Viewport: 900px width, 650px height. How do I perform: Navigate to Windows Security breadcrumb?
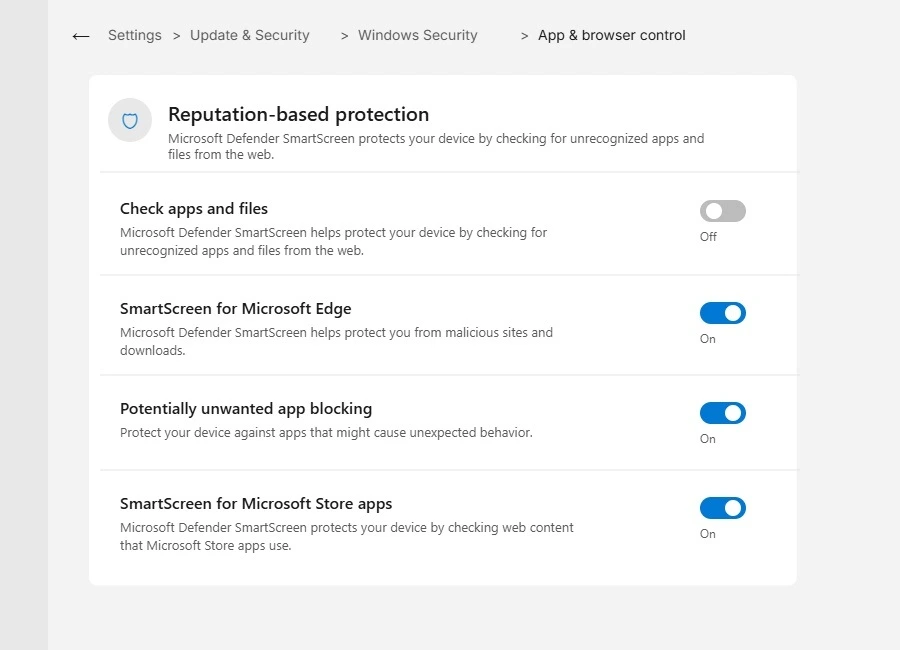point(417,35)
